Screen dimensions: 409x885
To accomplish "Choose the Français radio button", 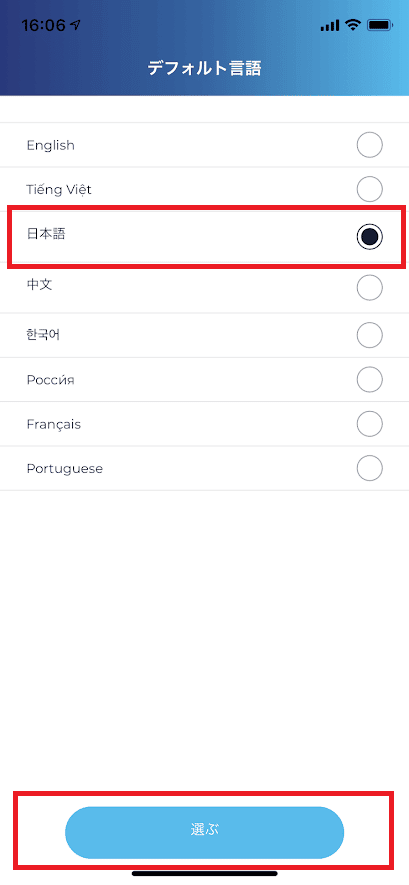I will [370, 424].
